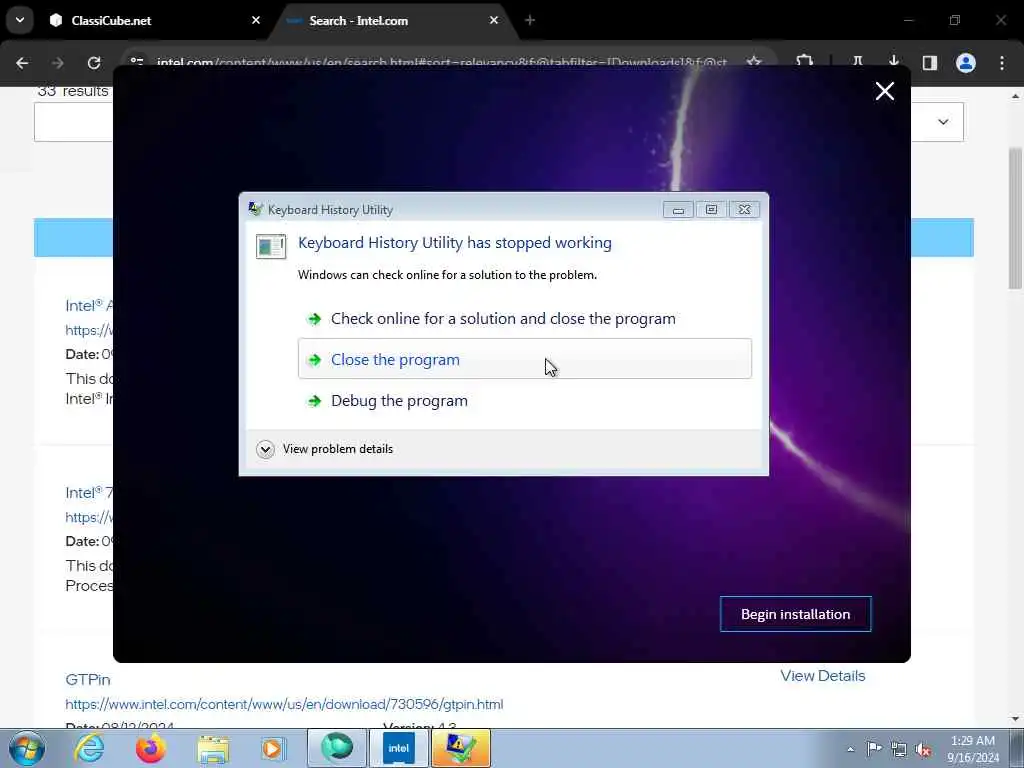This screenshot has width=1024, height=768.
Task: Open the taskbar clock showing 1:29 AM
Action: click(973, 749)
